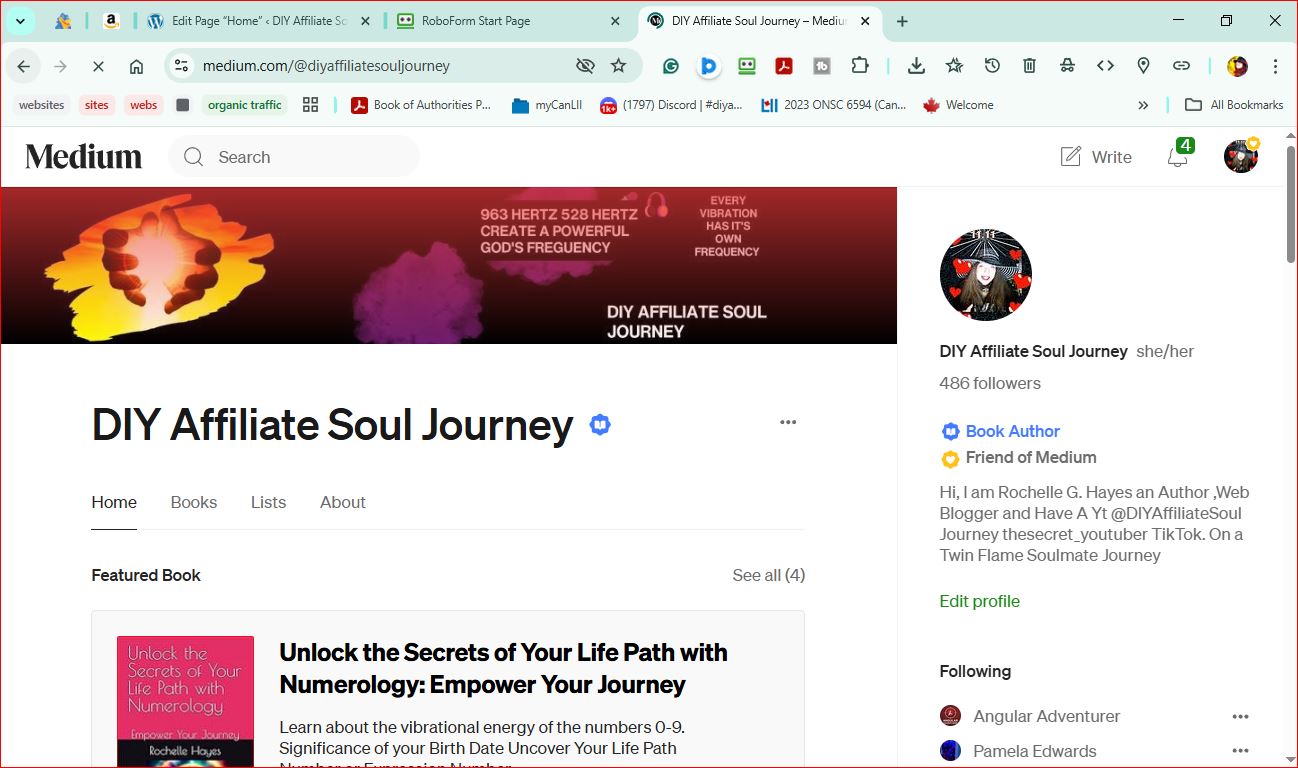
Task: Open the sites bookmark folder
Action: pos(97,105)
